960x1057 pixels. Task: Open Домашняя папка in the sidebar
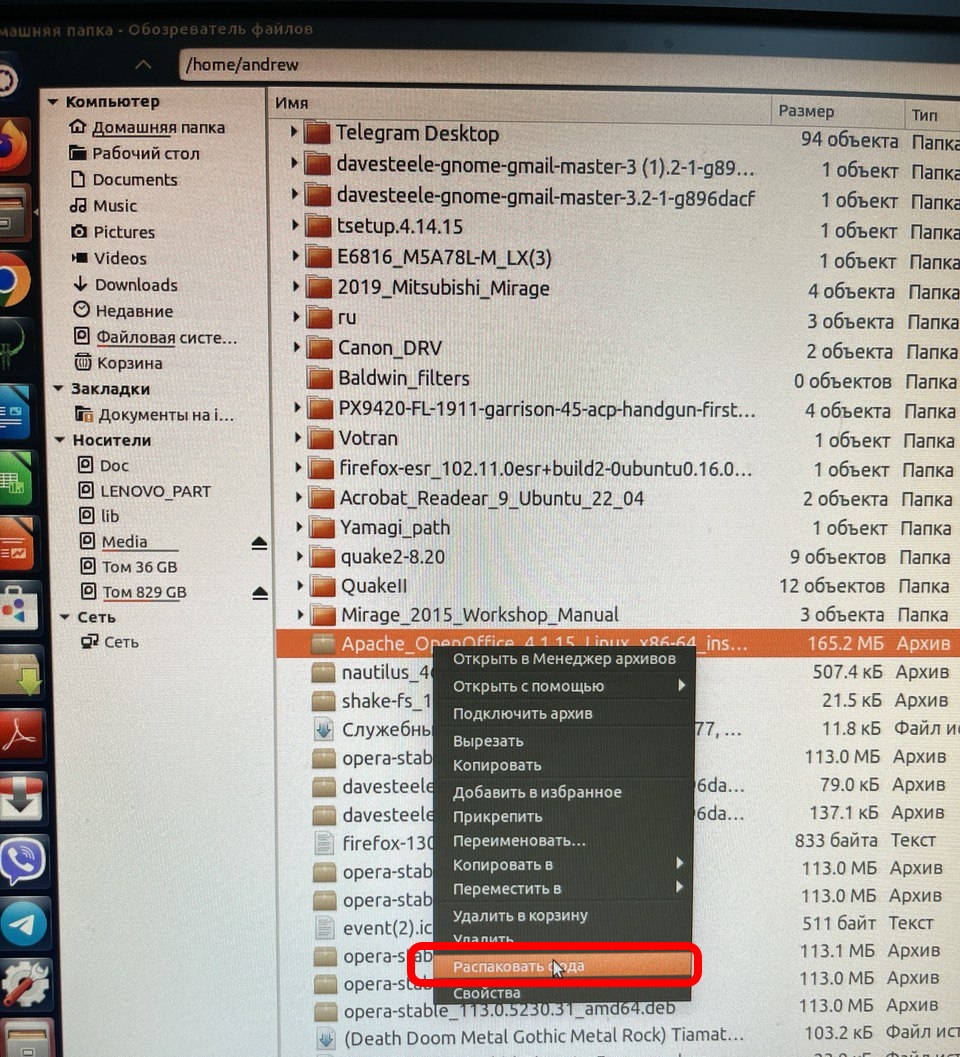click(x=158, y=127)
